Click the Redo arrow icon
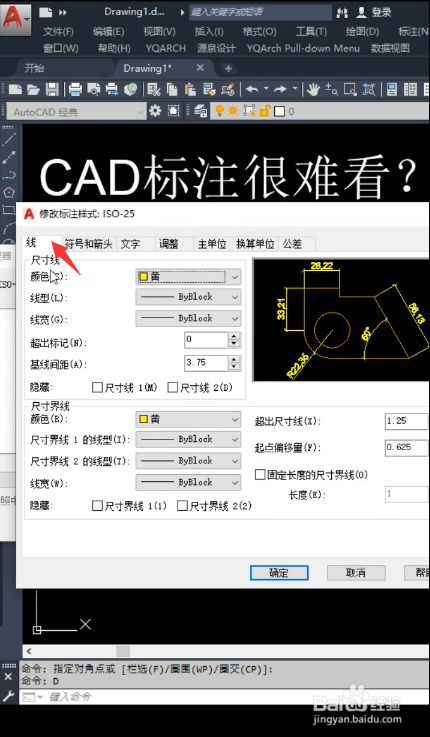Viewport: 430px width, 737px height. coord(280,88)
